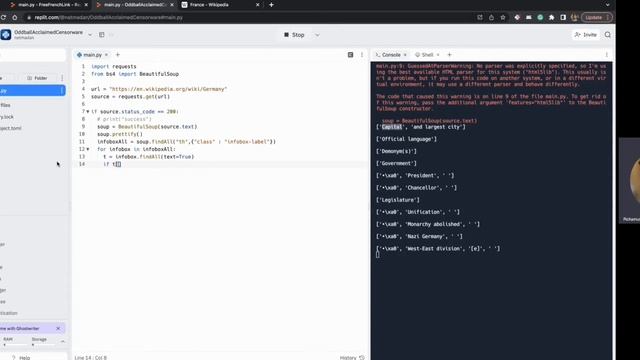Open the browser tab search chevron
640x360 pixels.
tap(607, 5)
